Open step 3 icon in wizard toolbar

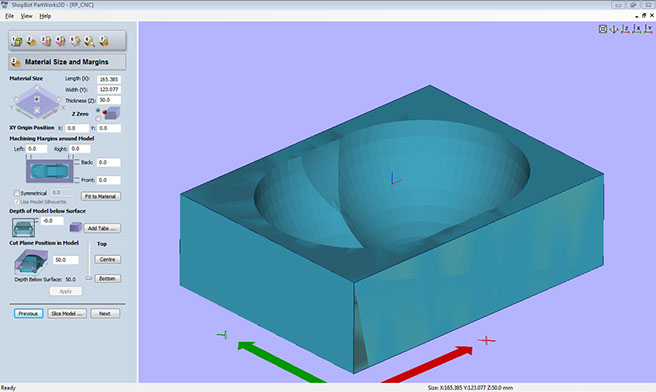[x=46, y=41]
